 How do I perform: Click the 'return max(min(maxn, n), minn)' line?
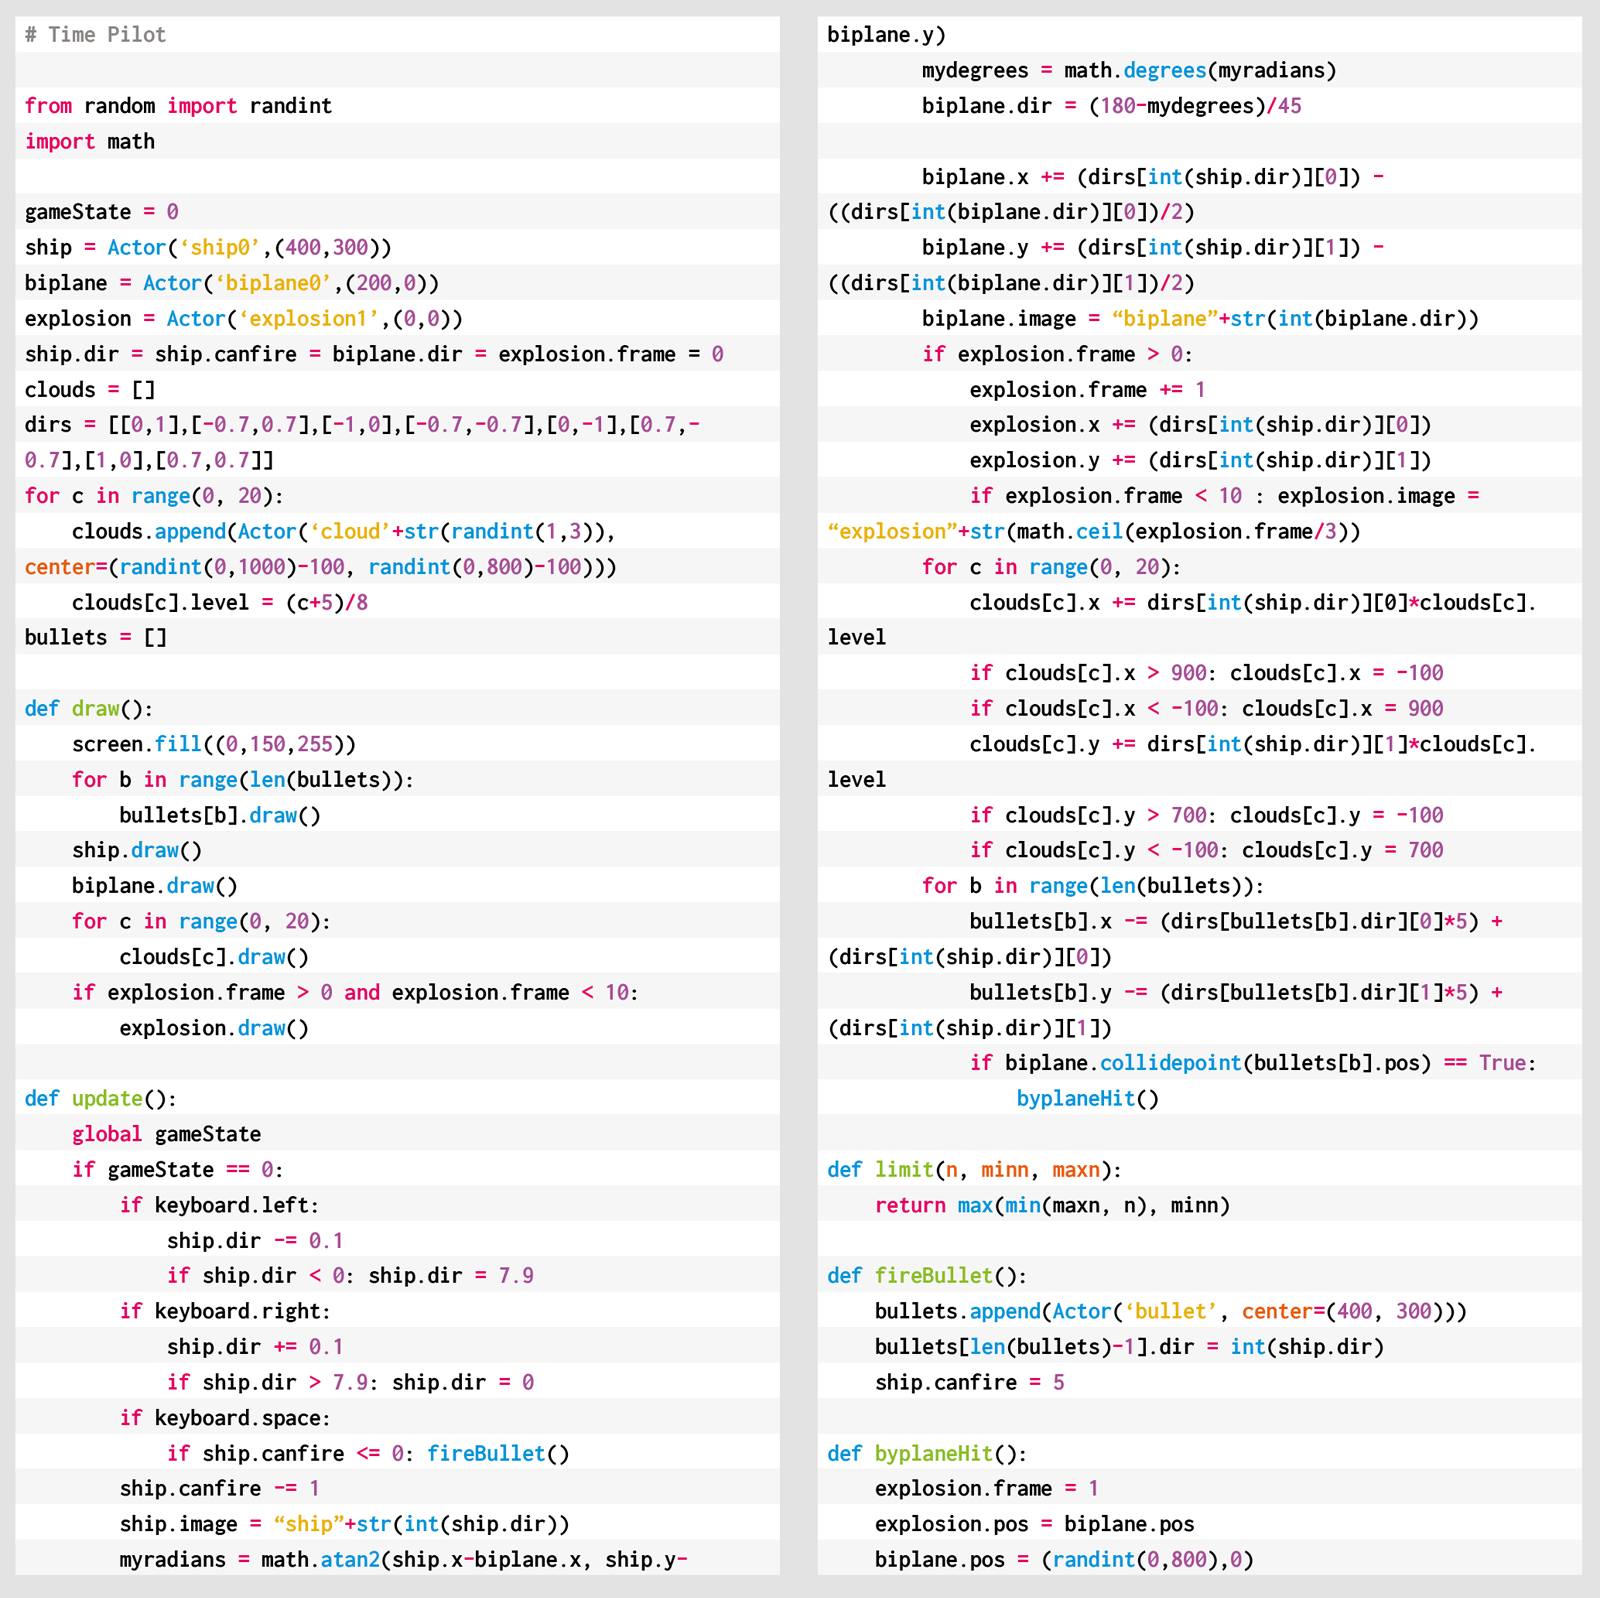pos(1052,1205)
